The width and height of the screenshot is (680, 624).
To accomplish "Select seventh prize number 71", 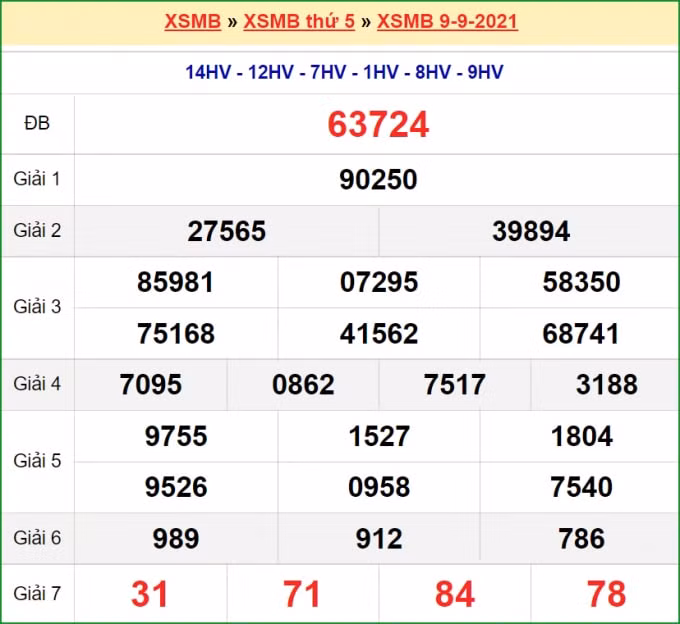I will click(x=302, y=594).
